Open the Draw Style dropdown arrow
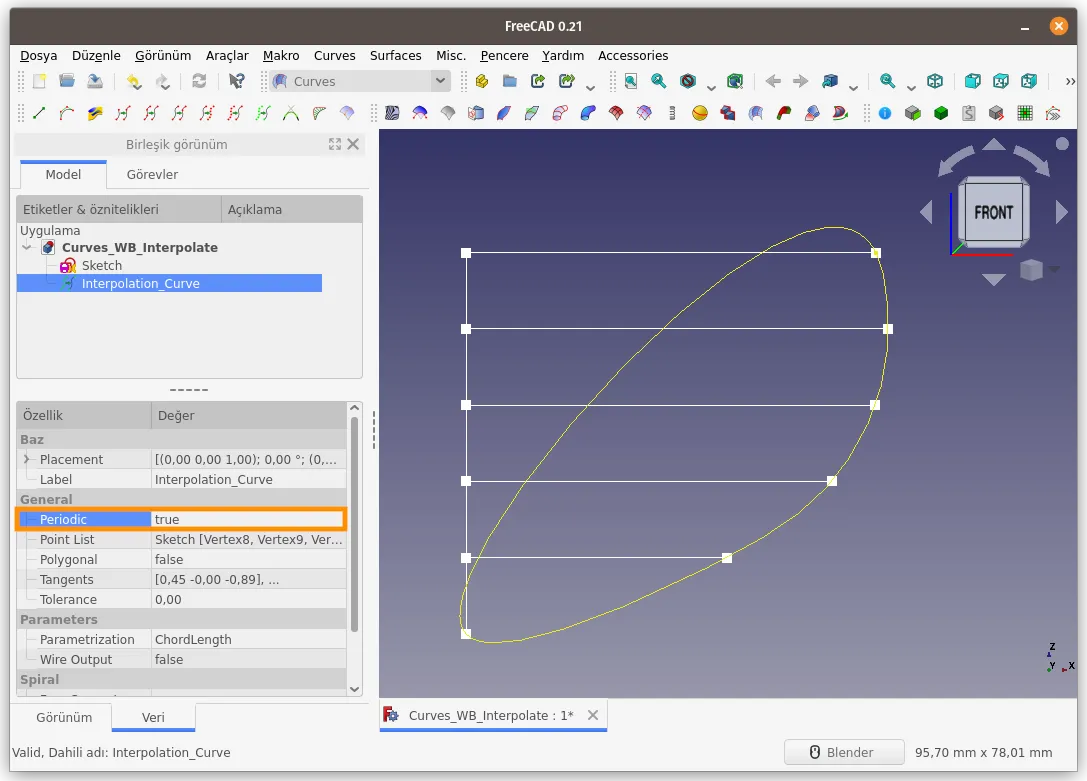This screenshot has height=781, width=1087. (x=711, y=87)
